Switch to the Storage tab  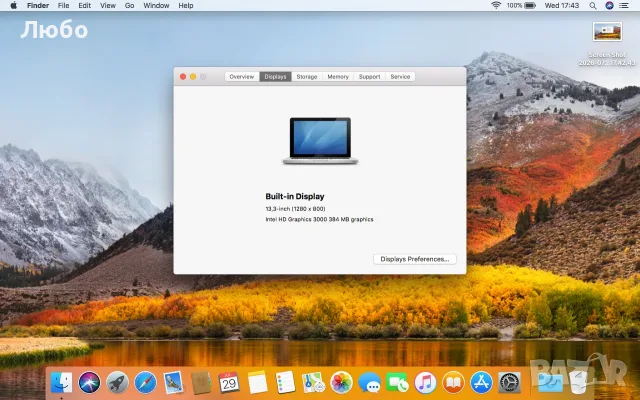(x=307, y=77)
